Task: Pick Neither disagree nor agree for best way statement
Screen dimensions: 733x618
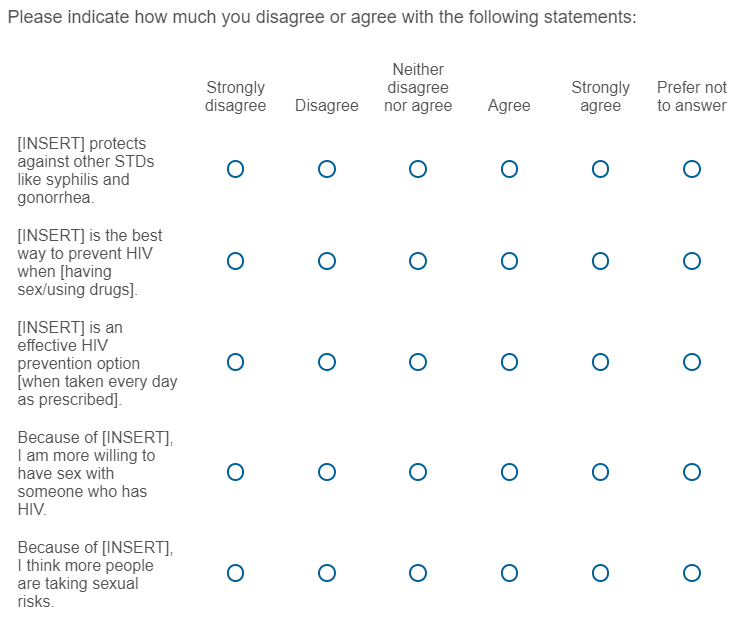Action: pos(418,261)
